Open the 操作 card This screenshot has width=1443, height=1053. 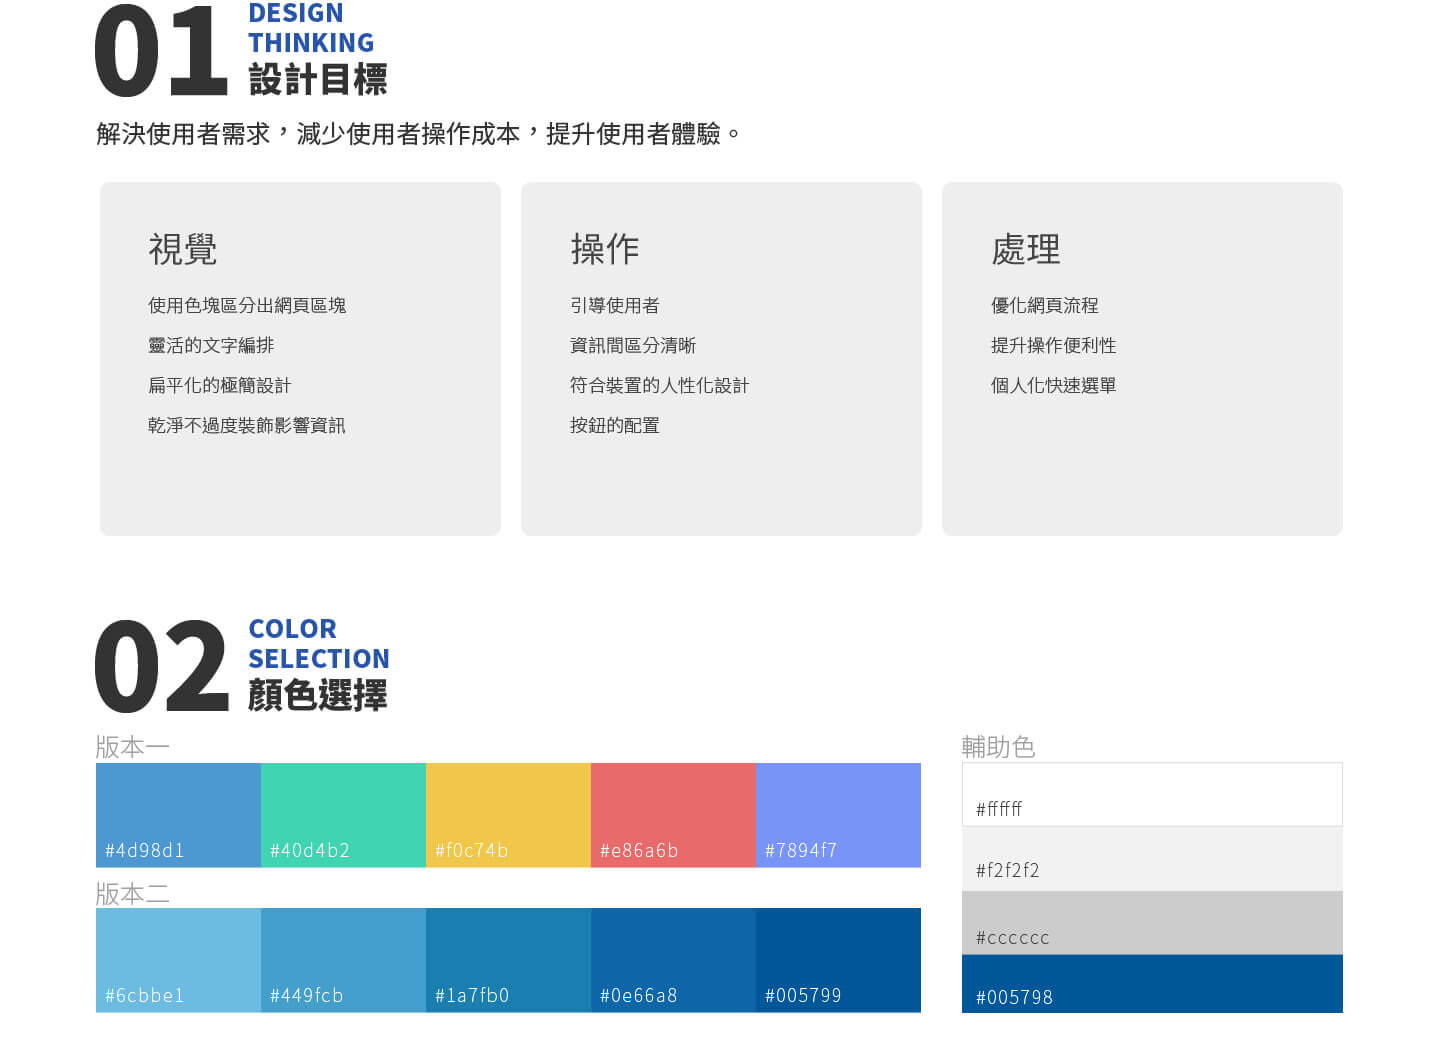click(x=721, y=357)
